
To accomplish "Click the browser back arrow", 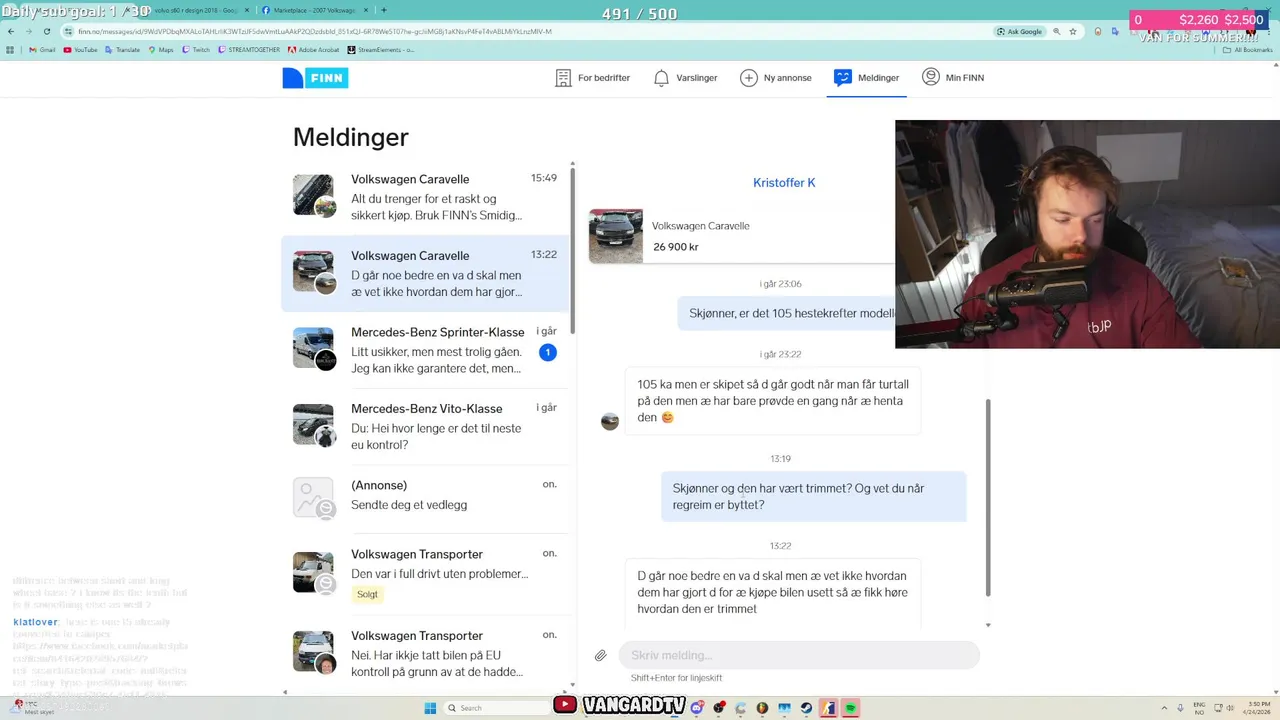I will tap(10, 31).
